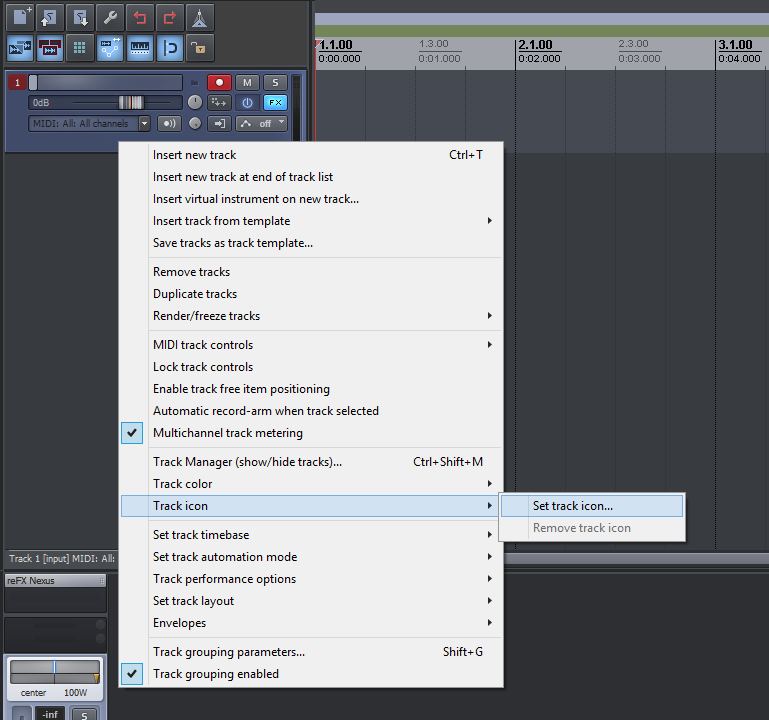Record-arm track 1
769x720 pixels.
coord(219,82)
